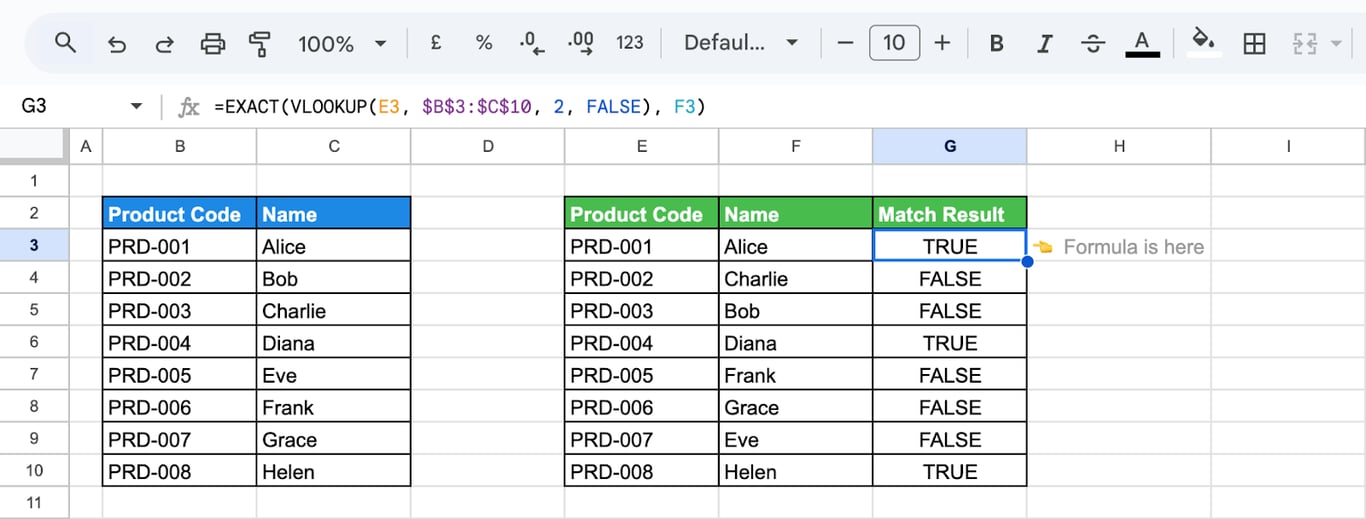The width and height of the screenshot is (1366, 519).
Task: Increase font size with plus button
Action: (x=942, y=43)
